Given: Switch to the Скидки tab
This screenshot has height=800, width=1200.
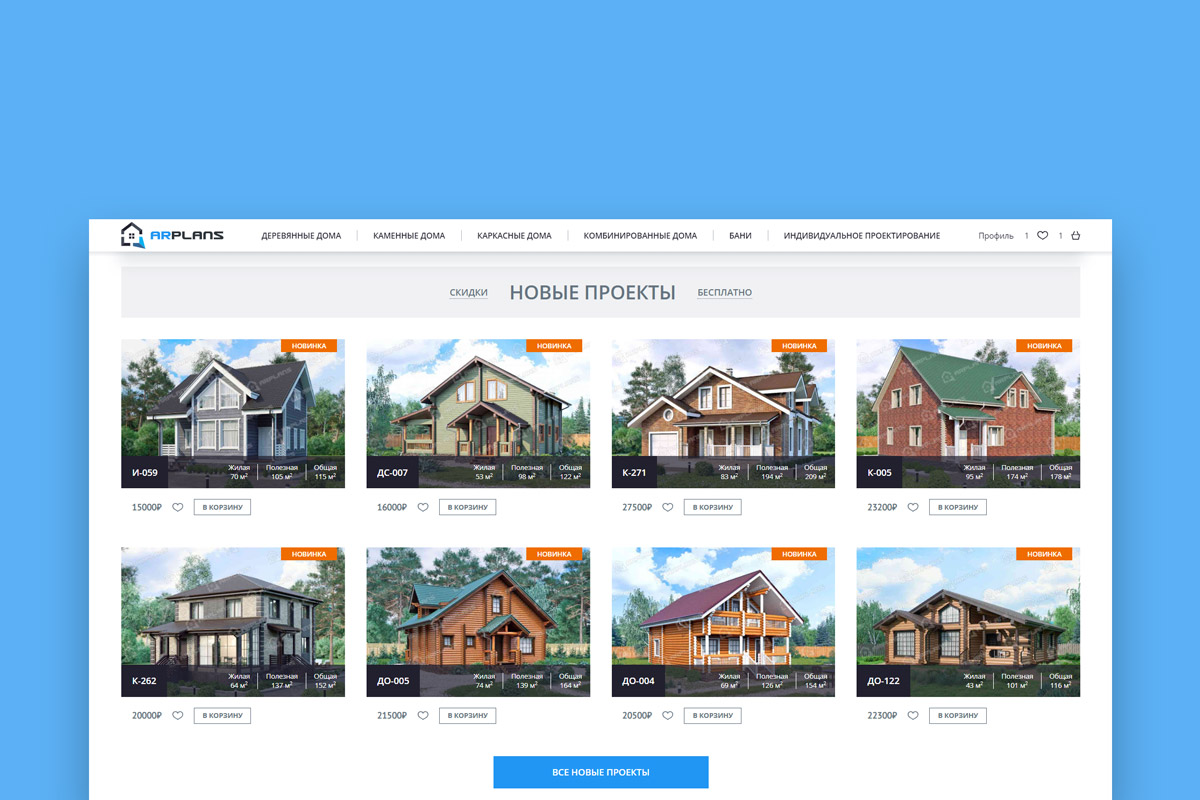Looking at the screenshot, I should point(468,293).
